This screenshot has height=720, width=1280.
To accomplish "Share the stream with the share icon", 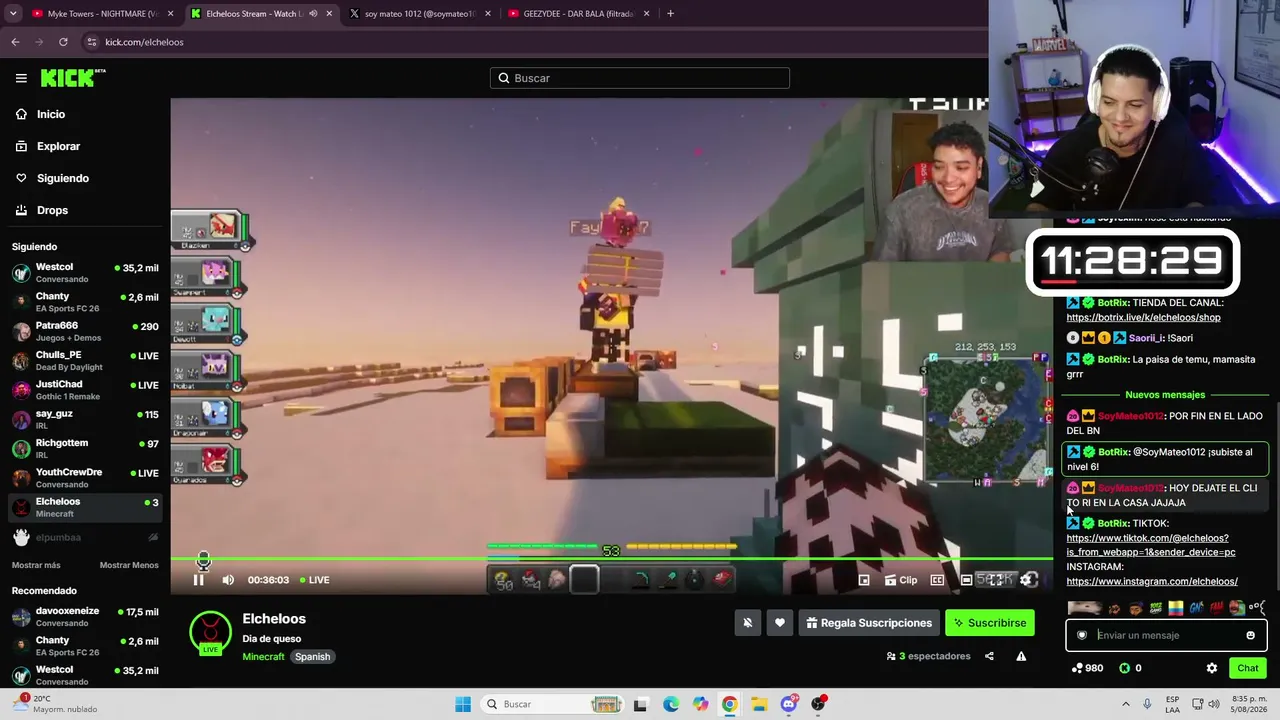I will [x=989, y=656].
